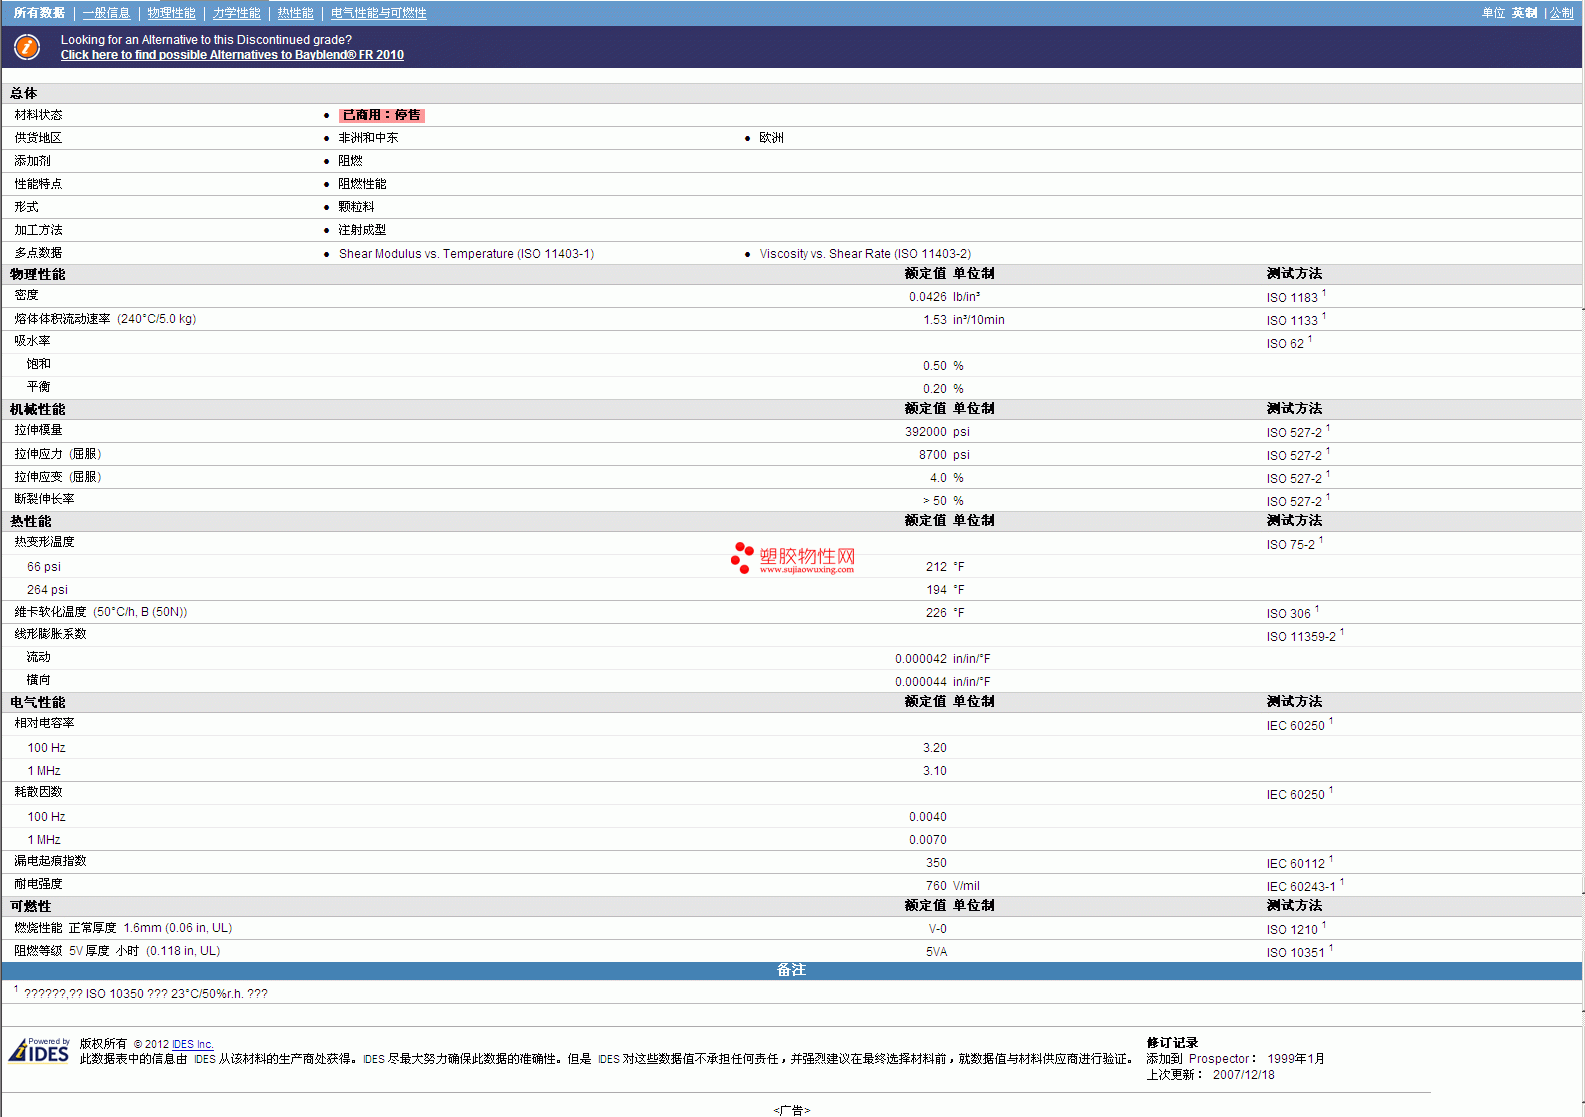The image size is (1585, 1117).
Task: Switch units to 公制
Action: coord(1561,13)
